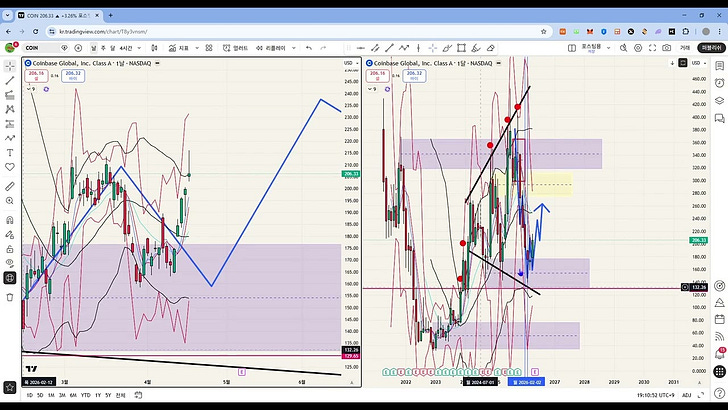Open the candlestick chart type selector
728x410 pixels.
coord(155,48)
